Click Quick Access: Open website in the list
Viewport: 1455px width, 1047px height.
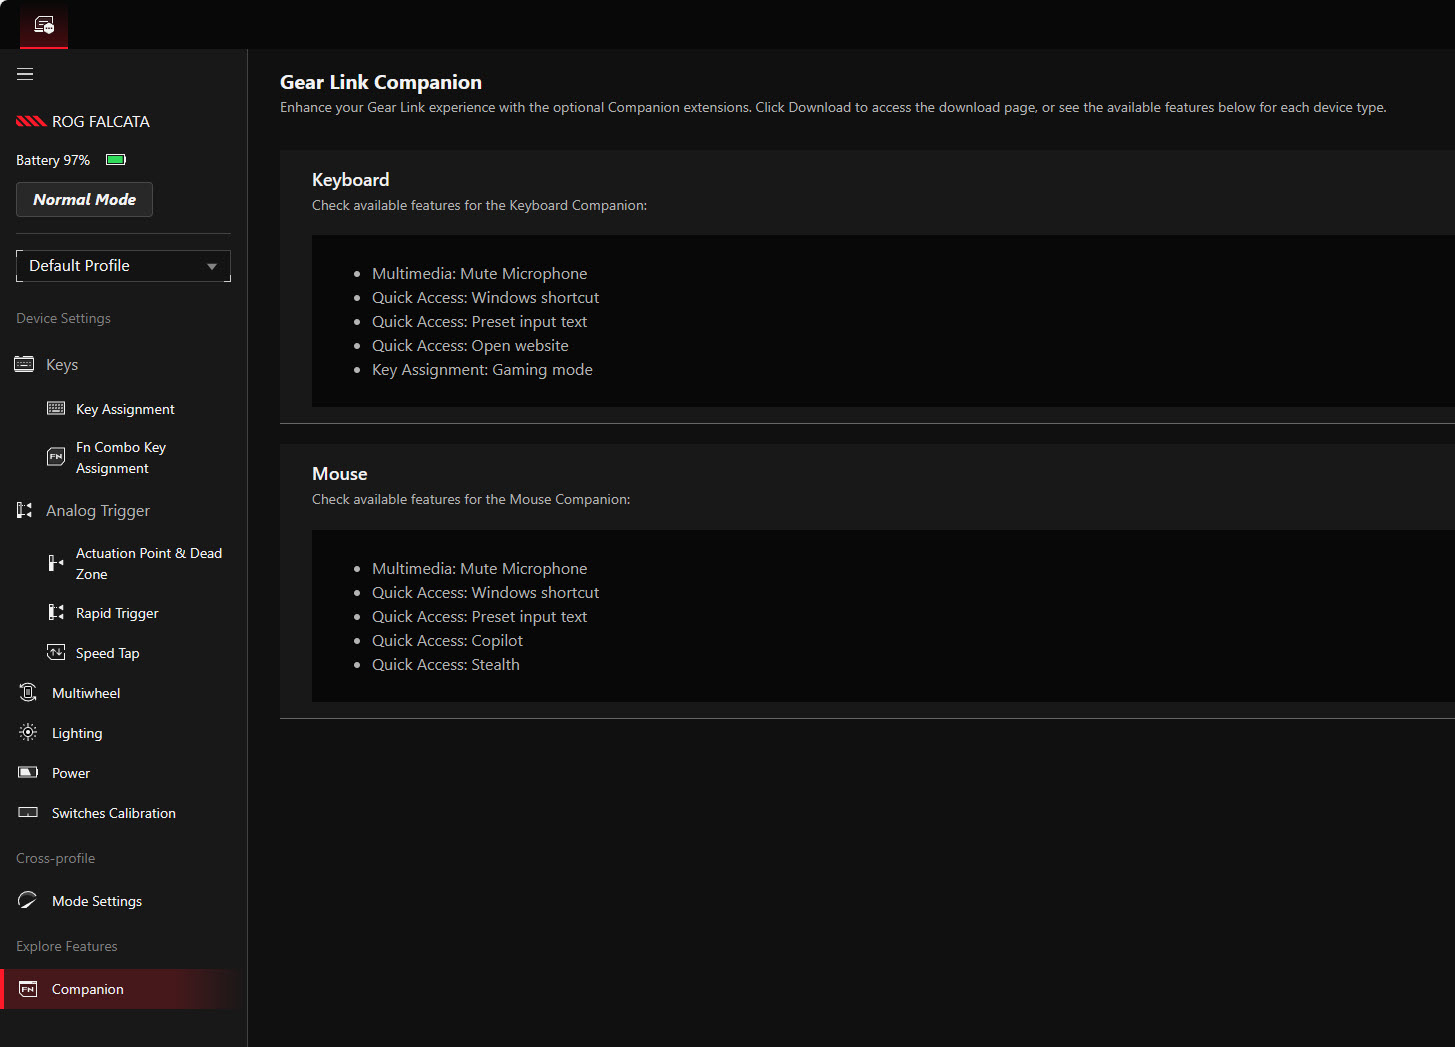pos(470,346)
